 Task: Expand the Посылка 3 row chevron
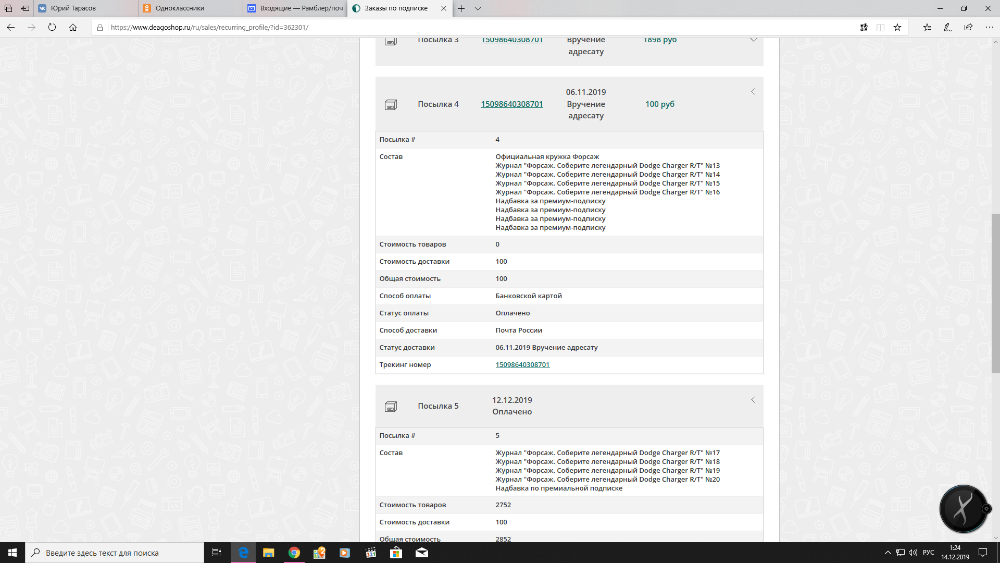[752, 40]
